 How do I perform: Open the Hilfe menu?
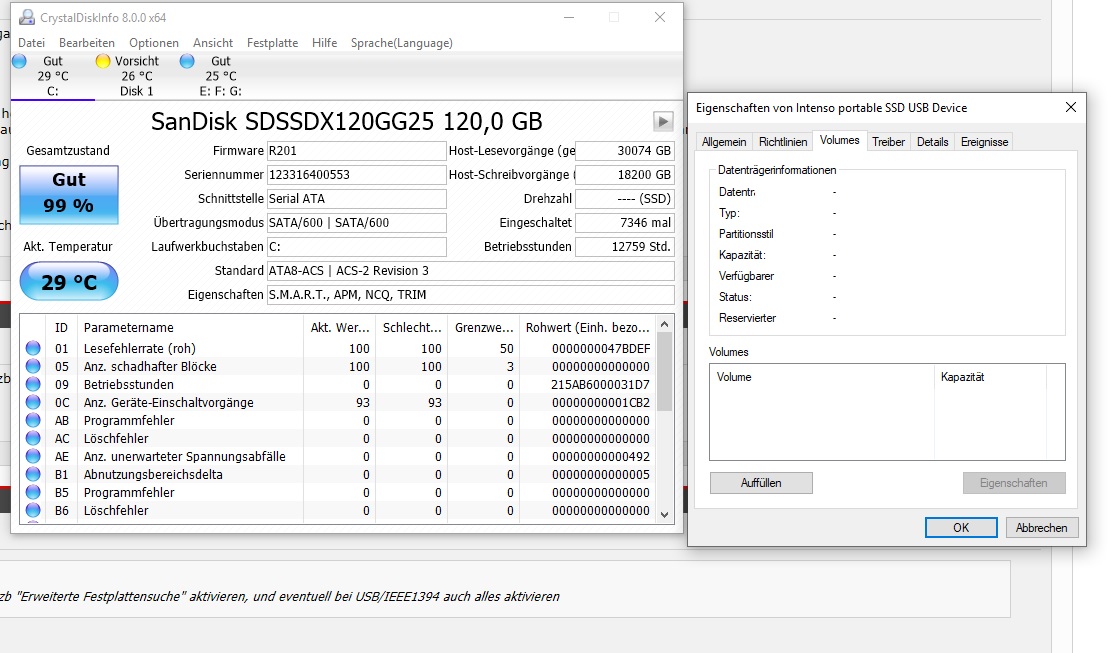[324, 43]
